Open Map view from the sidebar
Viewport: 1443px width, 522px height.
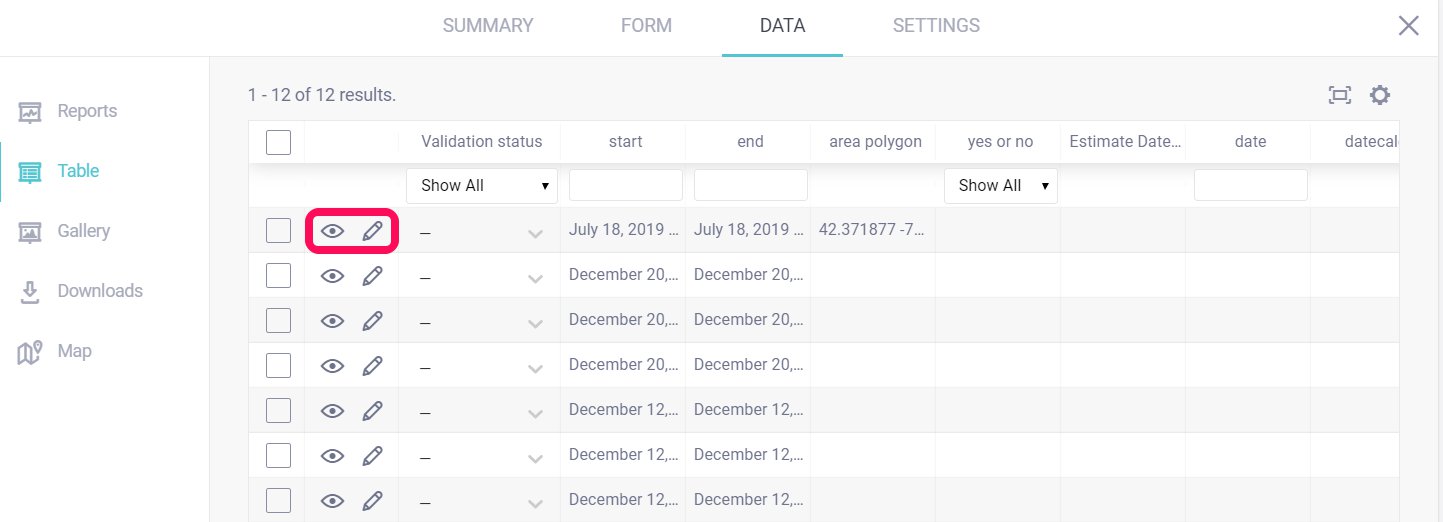click(74, 351)
